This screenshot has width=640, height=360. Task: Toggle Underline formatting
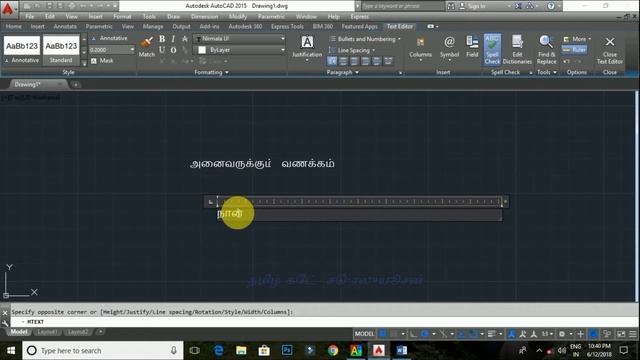pos(162,50)
